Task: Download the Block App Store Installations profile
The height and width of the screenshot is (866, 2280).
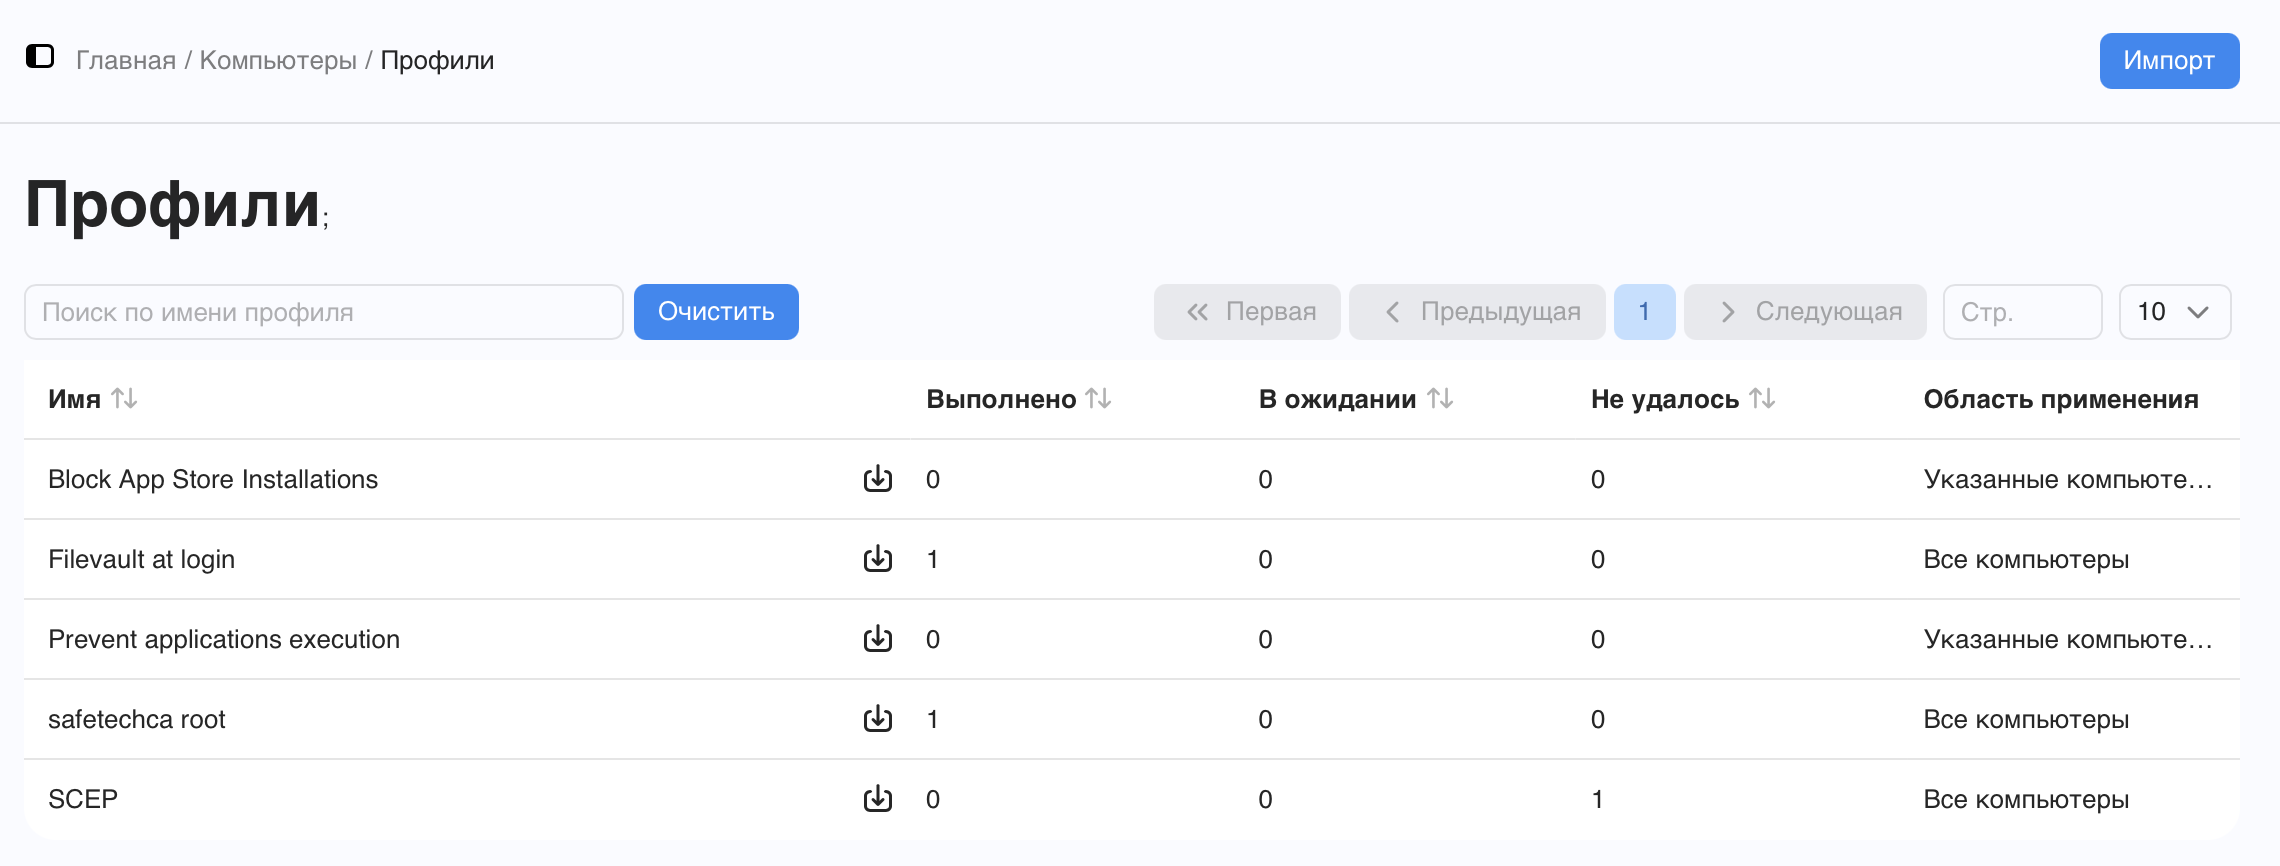Action: pos(878,479)
